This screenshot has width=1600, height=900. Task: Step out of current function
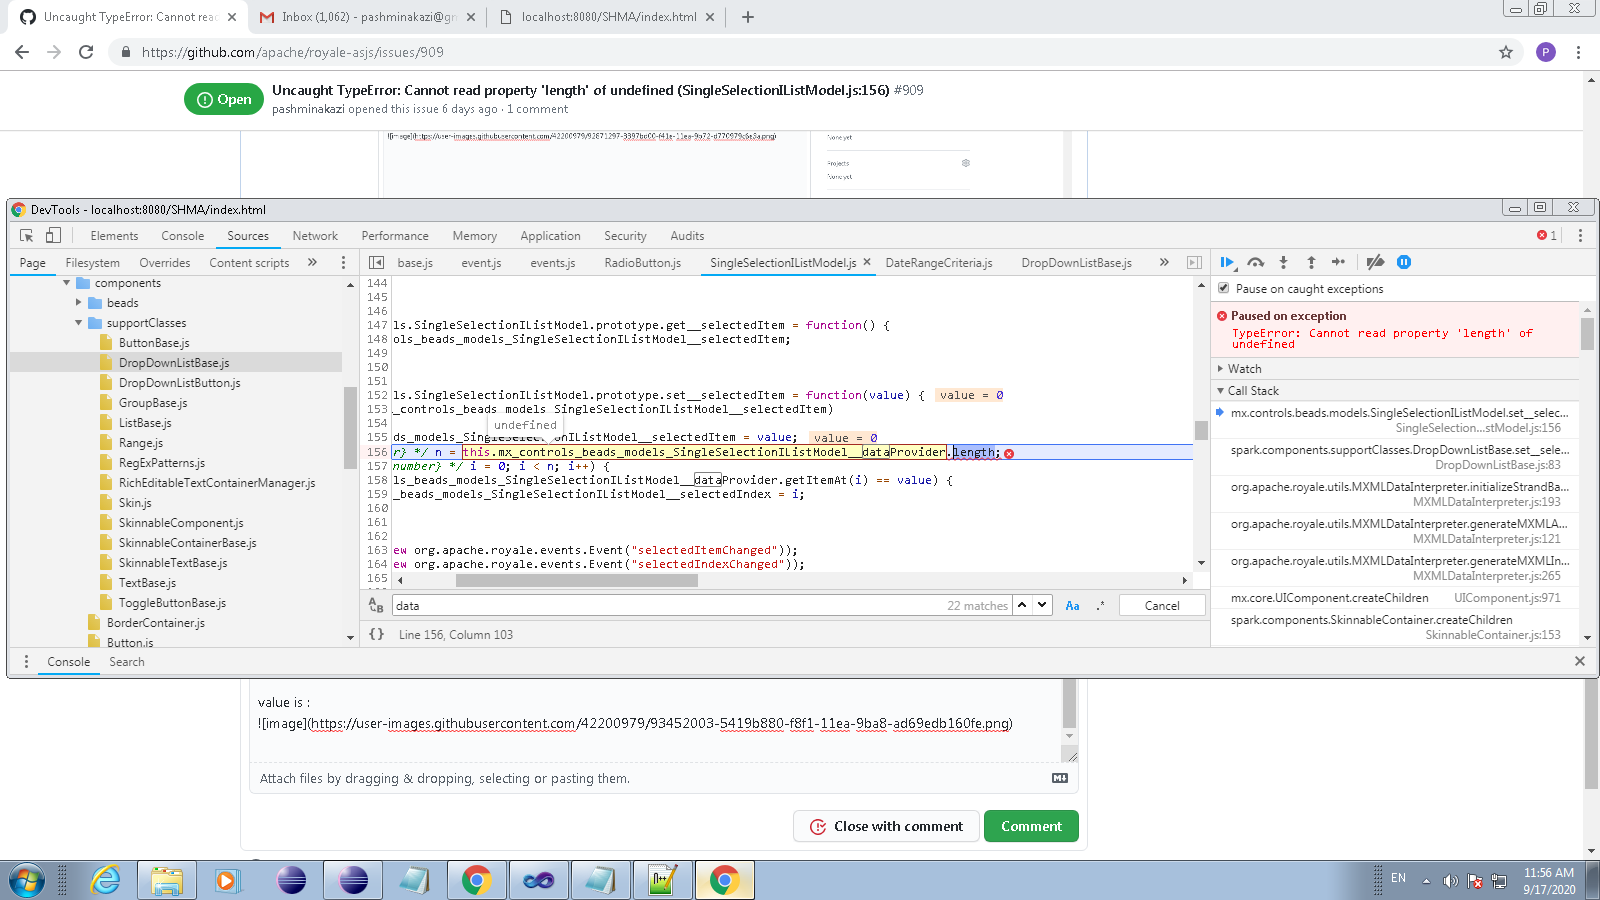1311,262
